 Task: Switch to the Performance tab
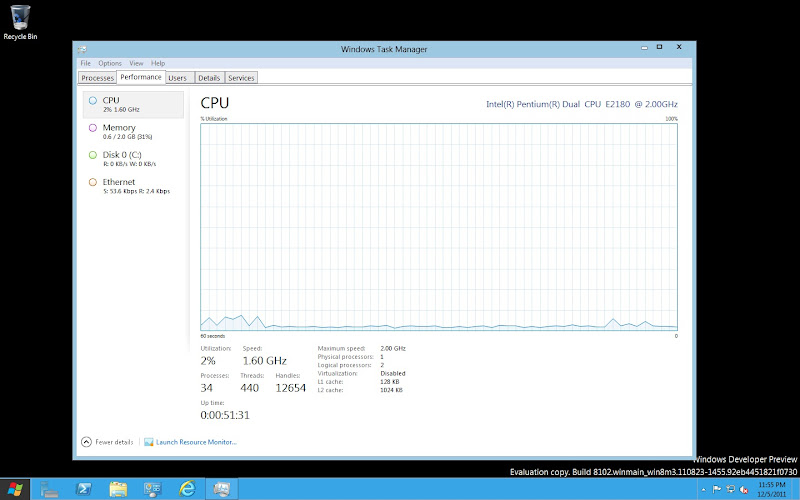(141, 77)
